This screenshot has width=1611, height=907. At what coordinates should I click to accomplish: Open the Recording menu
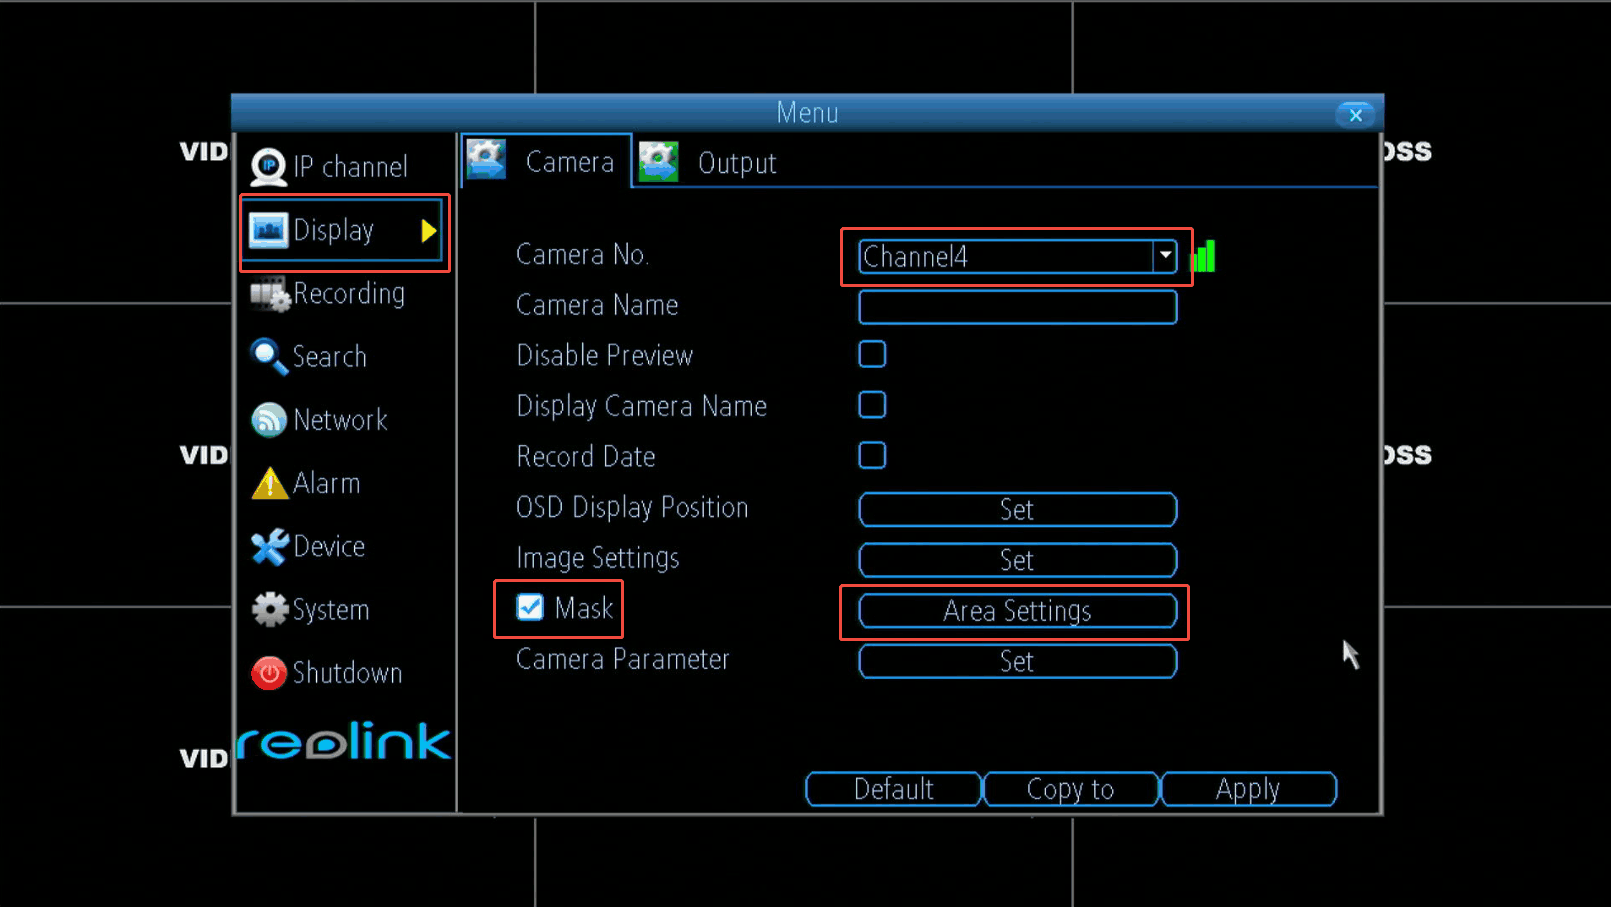[330, 294]
